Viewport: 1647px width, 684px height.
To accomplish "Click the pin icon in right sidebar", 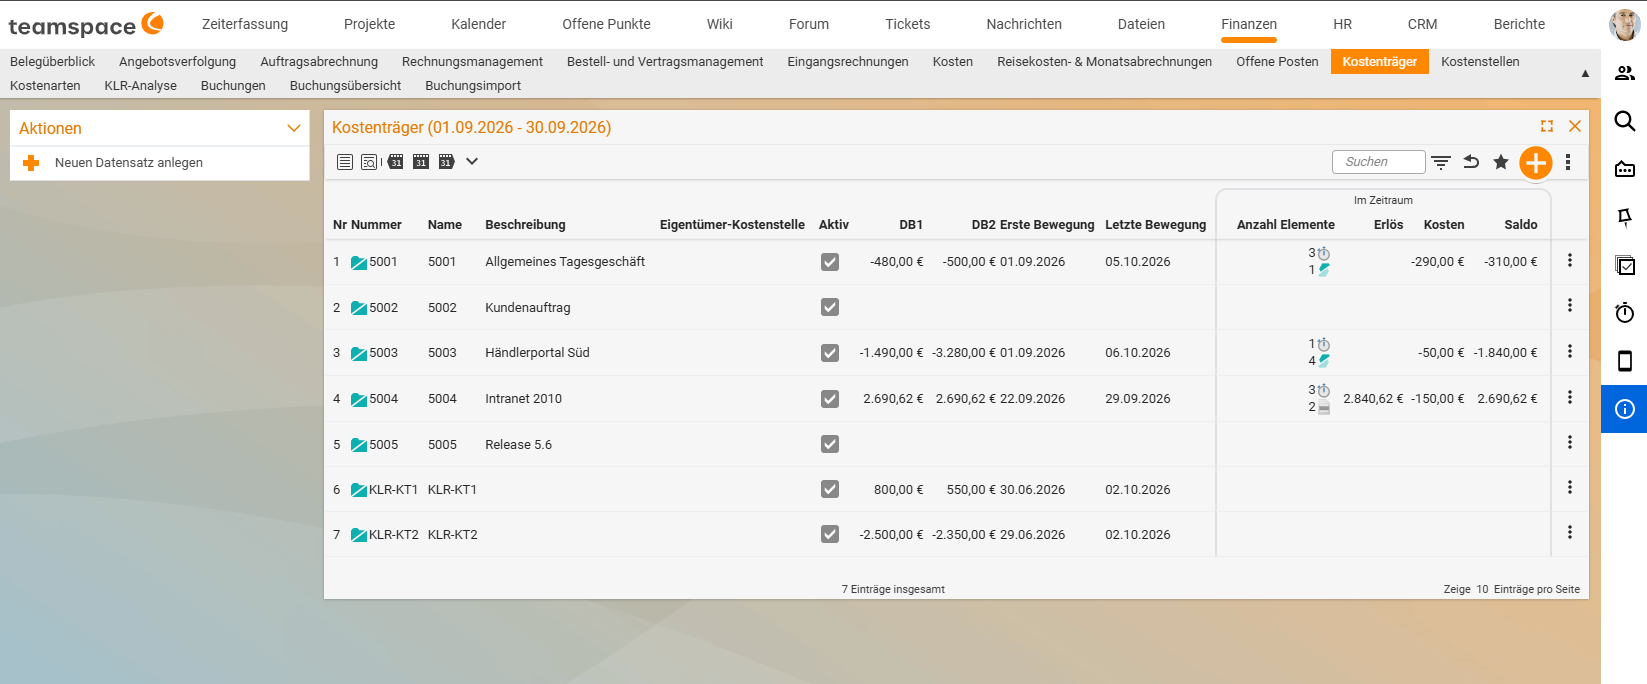I will (x=1625, y=217).
